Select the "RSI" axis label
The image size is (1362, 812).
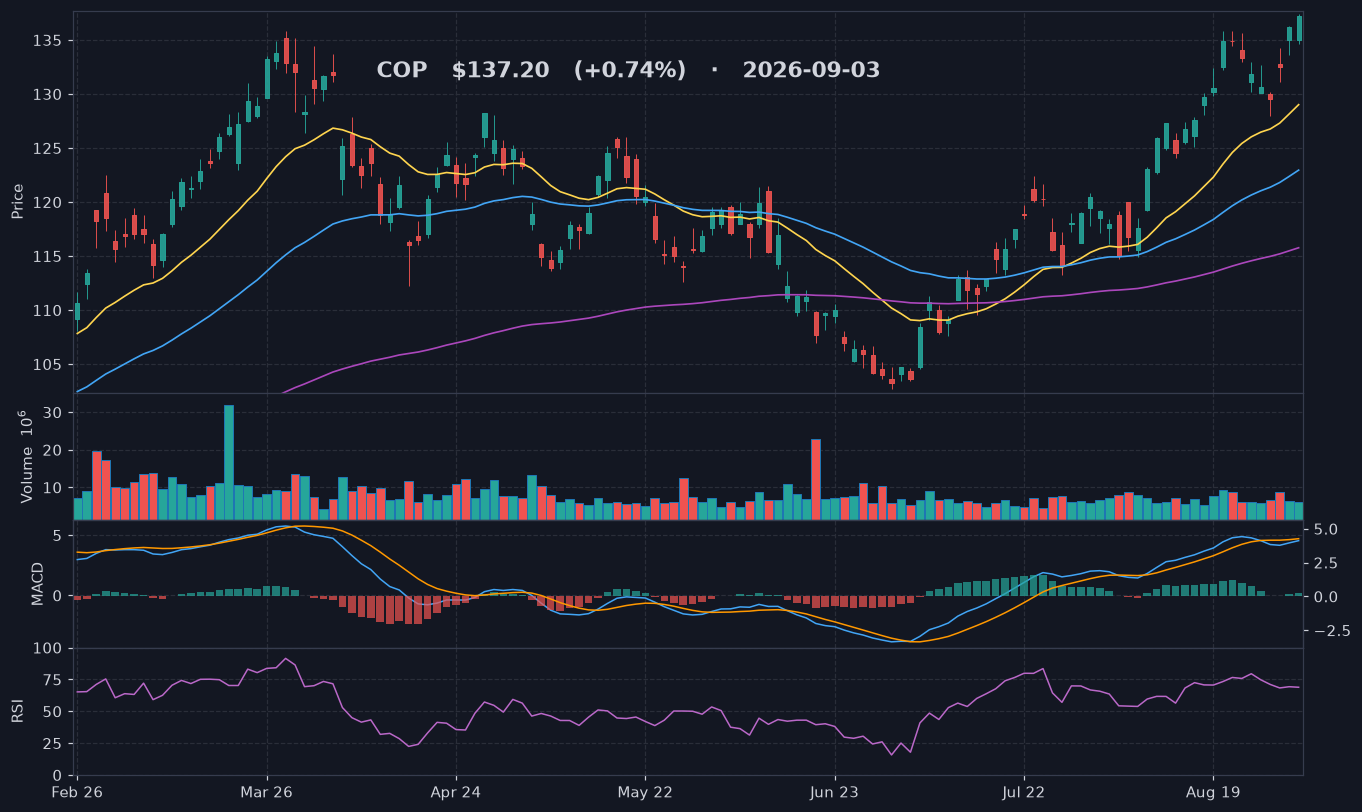point(17,711)
